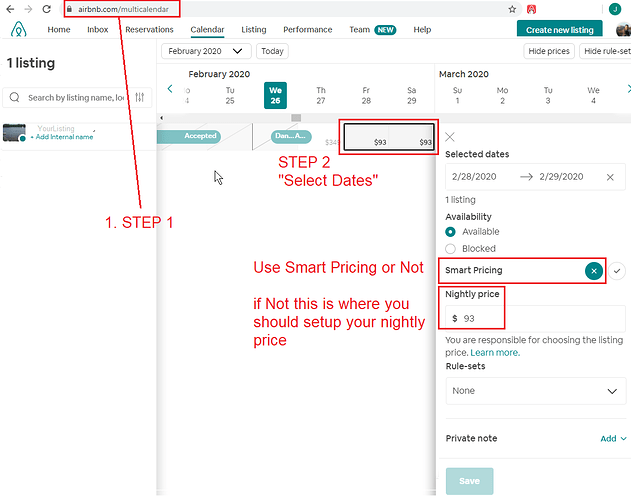Expand the Rule-sets None dropdown
Viewport: 631px width, 500px height.
click(x=536, y=391)
